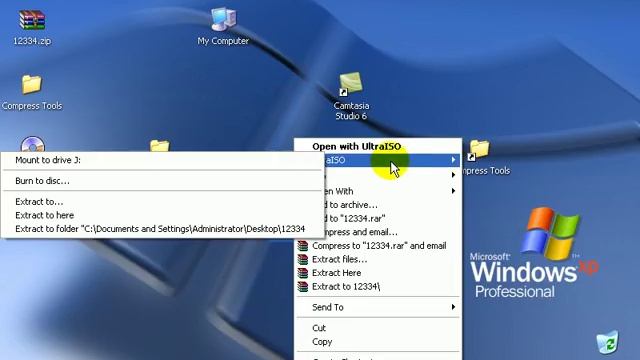Expand the submenu arrow below the UltraISO entry

click(453, 175)
